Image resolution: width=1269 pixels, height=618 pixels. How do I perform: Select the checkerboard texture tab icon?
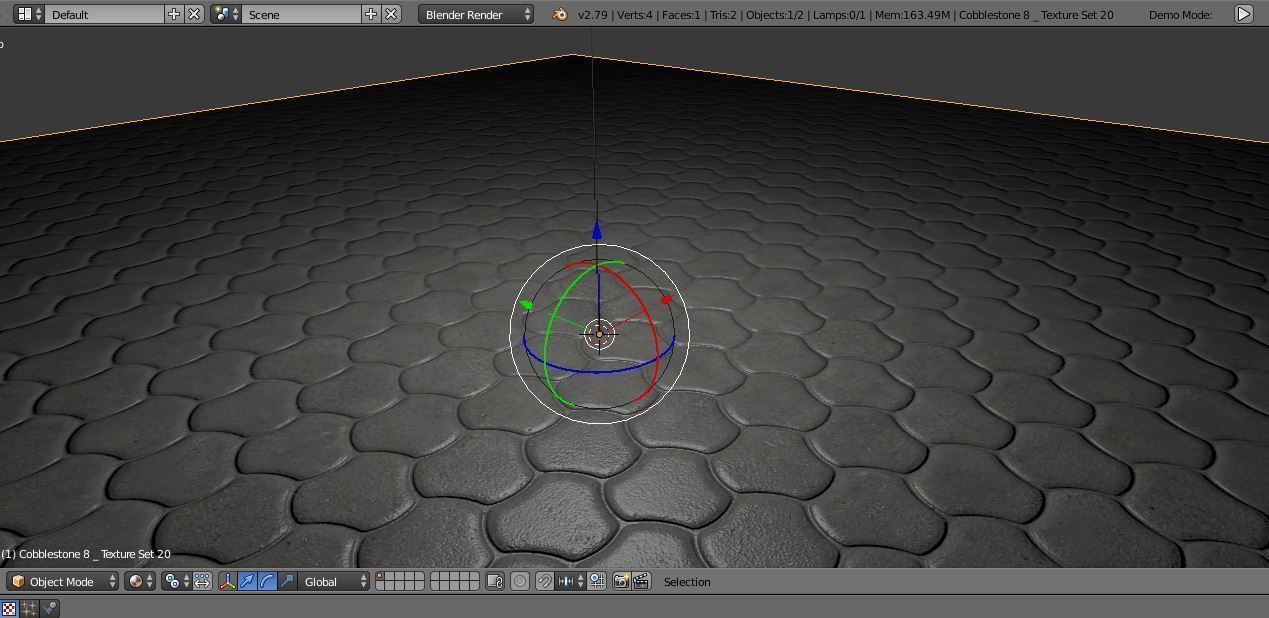coord(9,607)
